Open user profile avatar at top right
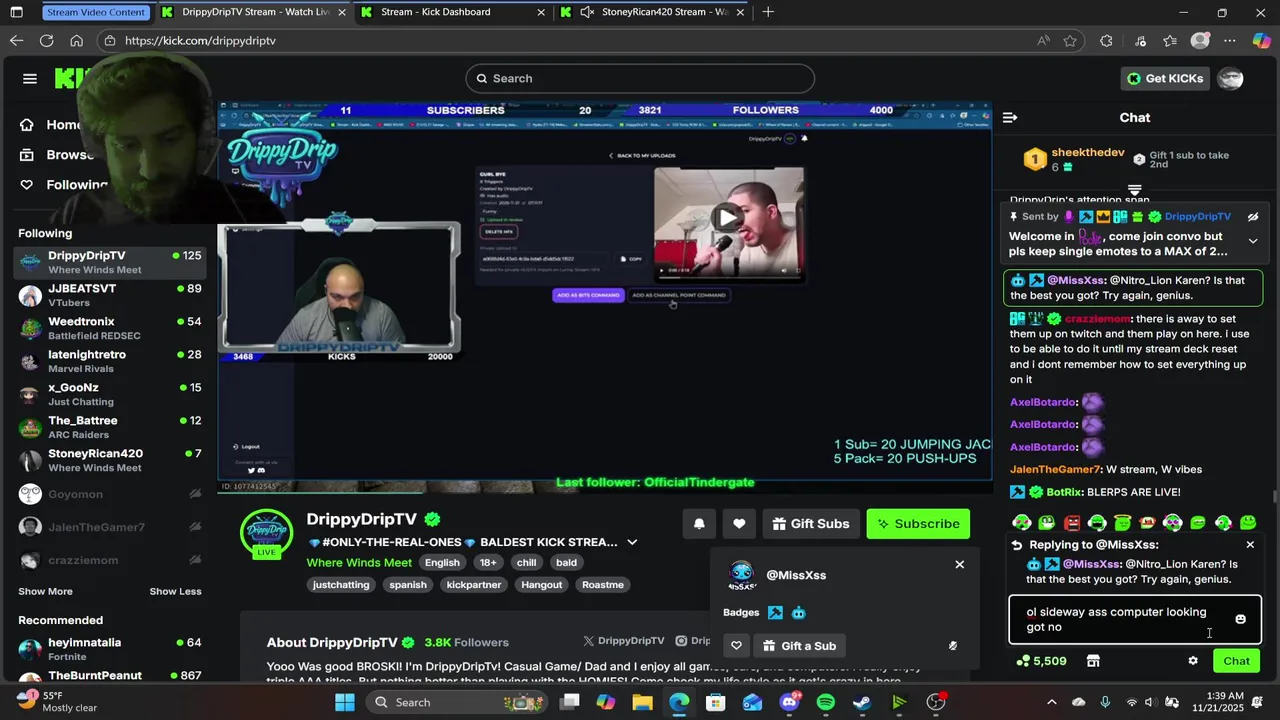The width and height of the screenshot is (1280, 720). coord(1231,79)
